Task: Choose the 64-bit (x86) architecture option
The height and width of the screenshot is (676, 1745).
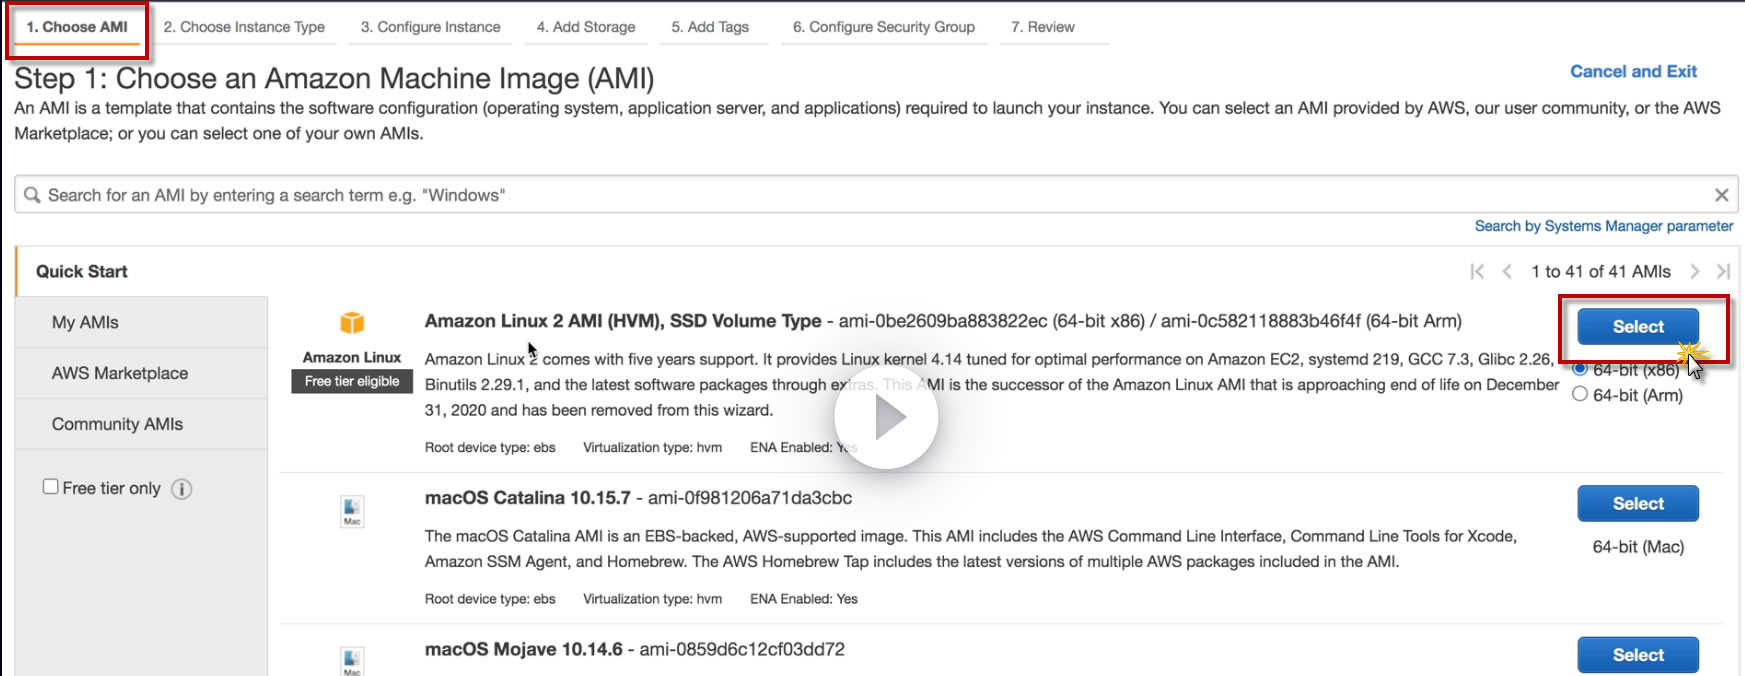Action: point(1580,369)
